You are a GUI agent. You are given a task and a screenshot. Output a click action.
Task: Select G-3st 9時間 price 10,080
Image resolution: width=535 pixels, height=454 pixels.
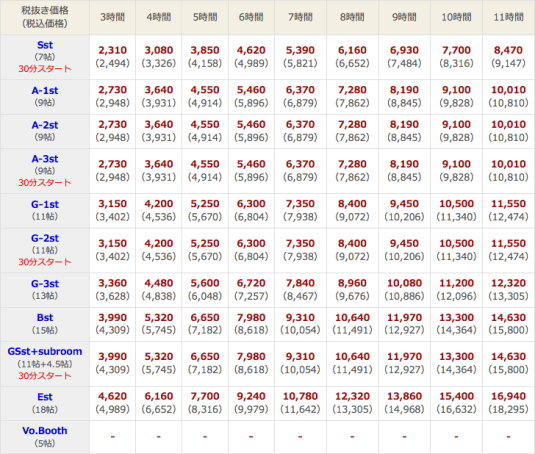pyautogui.click(x=404, y=283)
